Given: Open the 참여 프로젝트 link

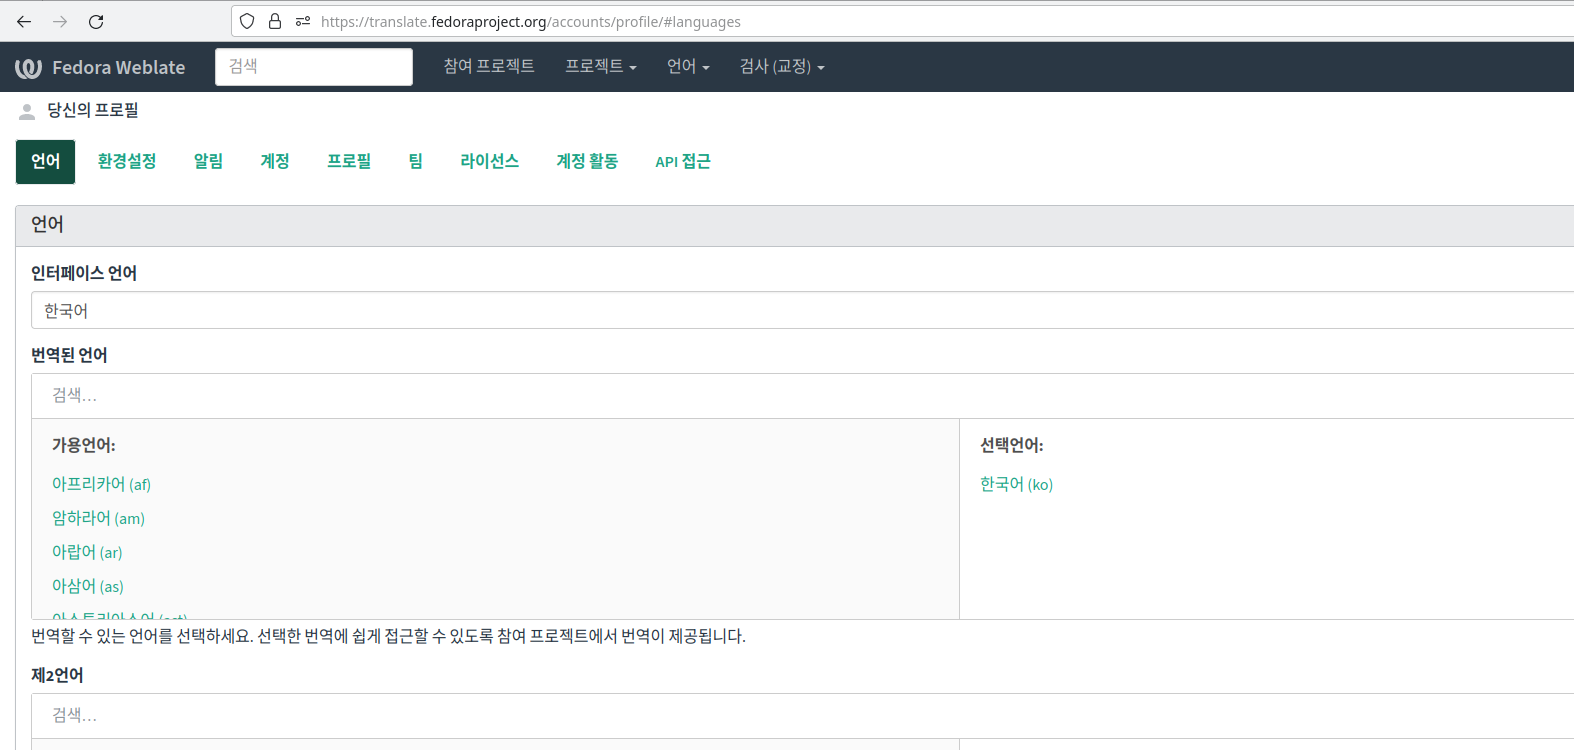Looking at the screenshot, I should [489, 67].
